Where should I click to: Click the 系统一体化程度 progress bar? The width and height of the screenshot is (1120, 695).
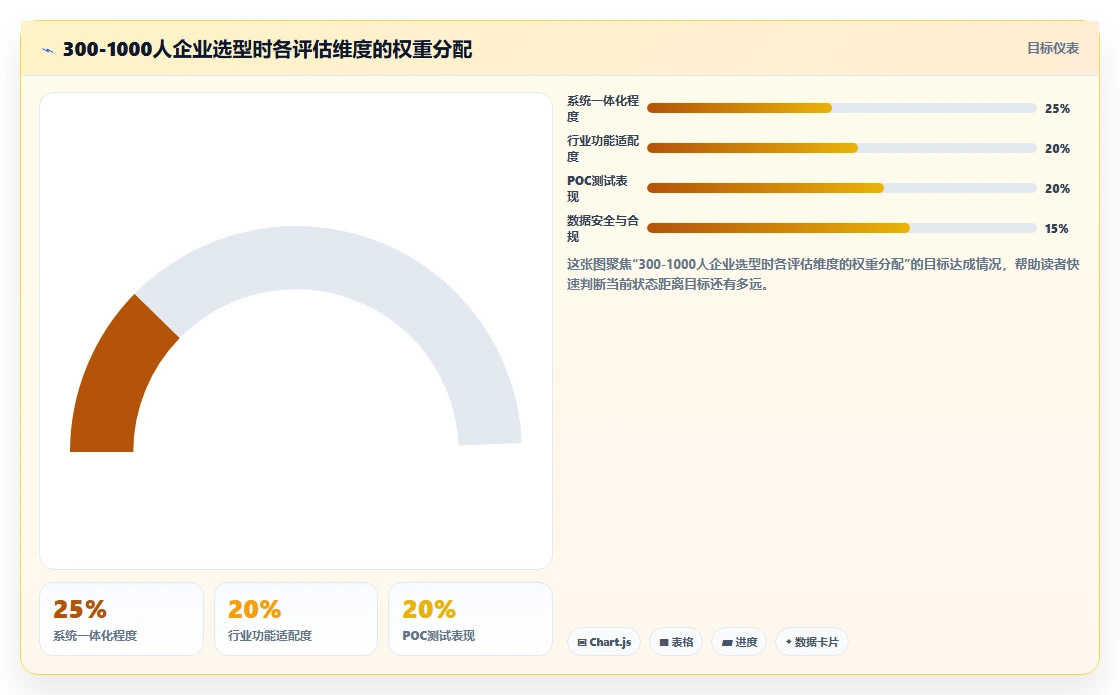pos(841,108)
